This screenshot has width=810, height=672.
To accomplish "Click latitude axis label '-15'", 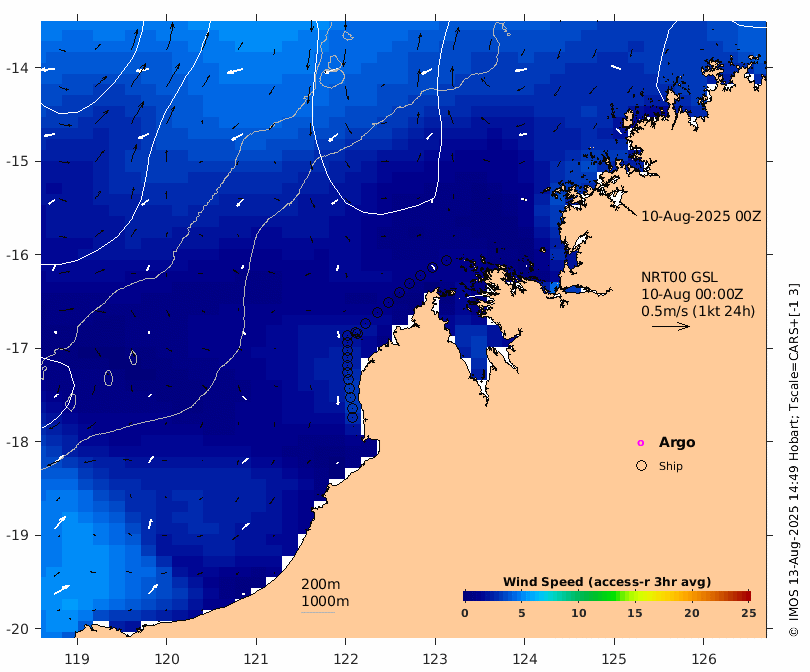I will 17,161.
